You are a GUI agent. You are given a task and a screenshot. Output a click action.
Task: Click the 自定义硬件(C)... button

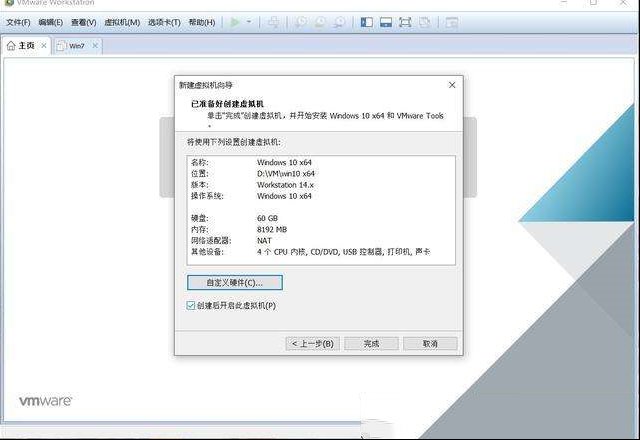coord(235,282)
